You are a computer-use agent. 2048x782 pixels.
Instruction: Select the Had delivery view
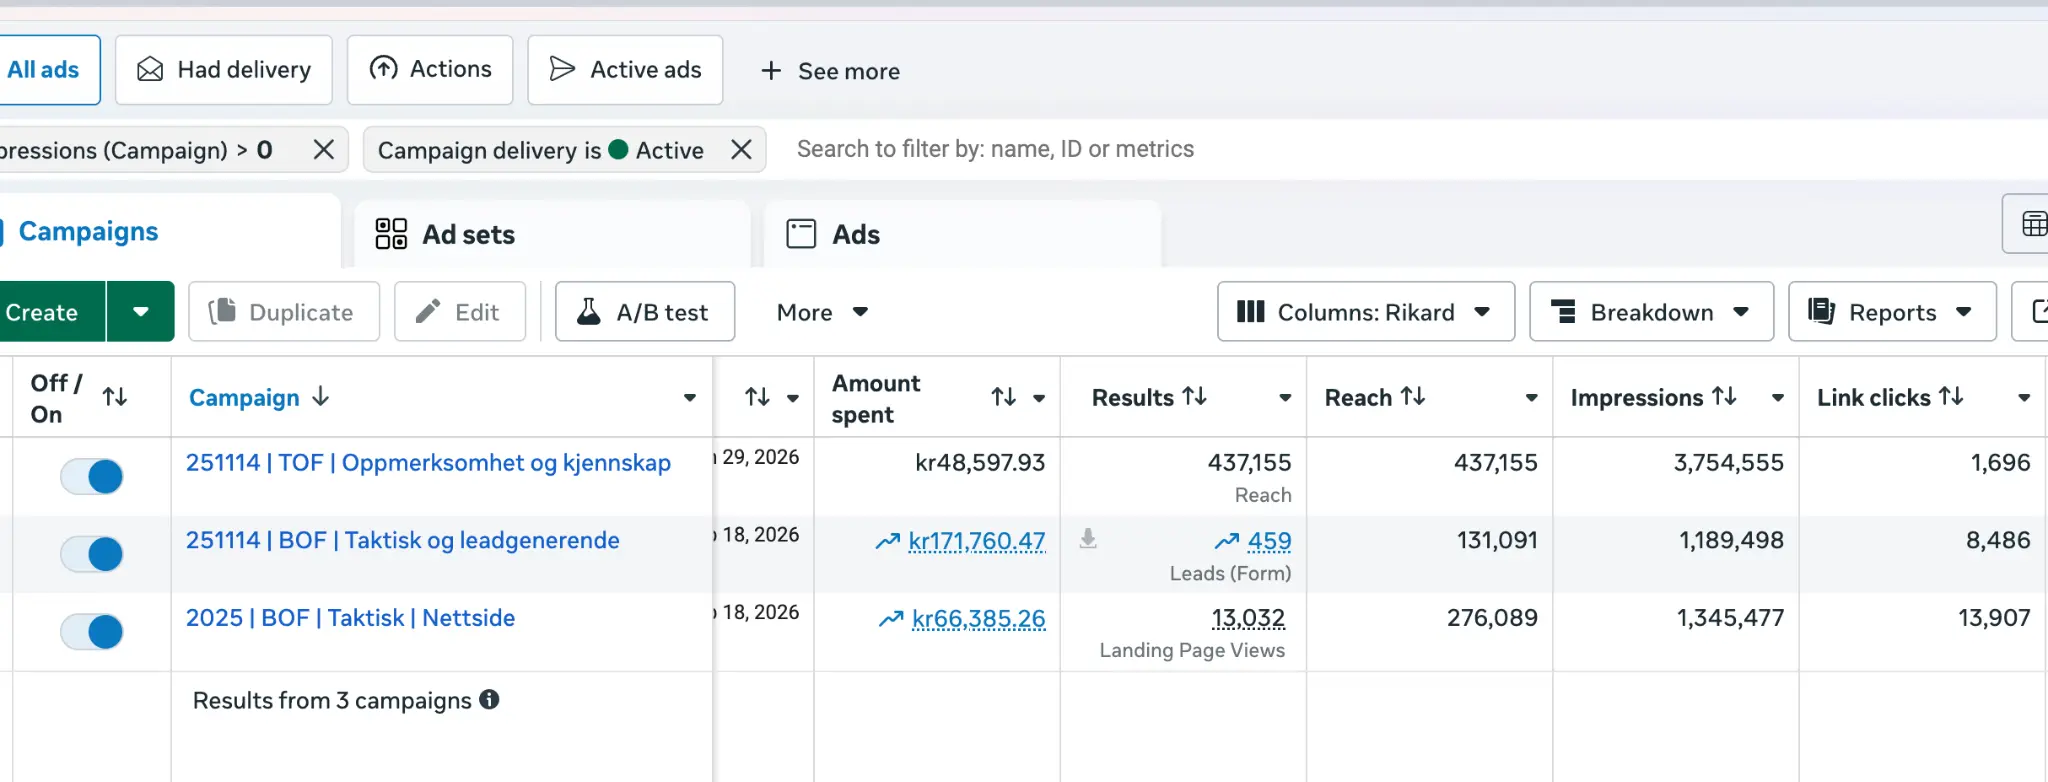click(x=224, y=70)
